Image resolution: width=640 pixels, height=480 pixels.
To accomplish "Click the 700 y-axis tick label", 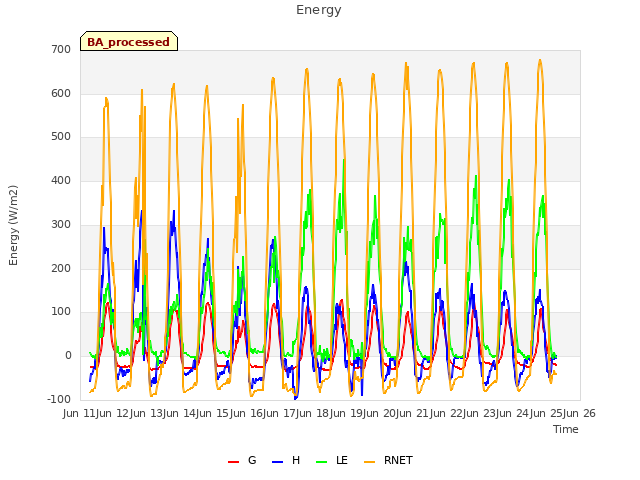I will click(x=61, y=49).
